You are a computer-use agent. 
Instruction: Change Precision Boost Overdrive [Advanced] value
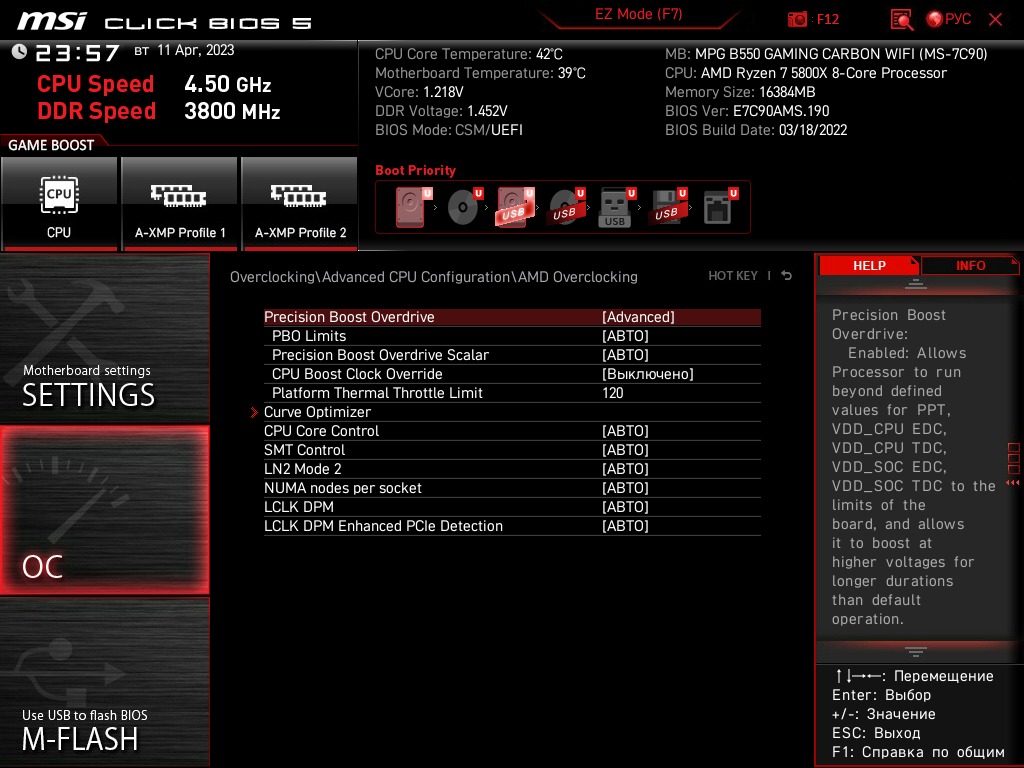[x=638, y=317]
